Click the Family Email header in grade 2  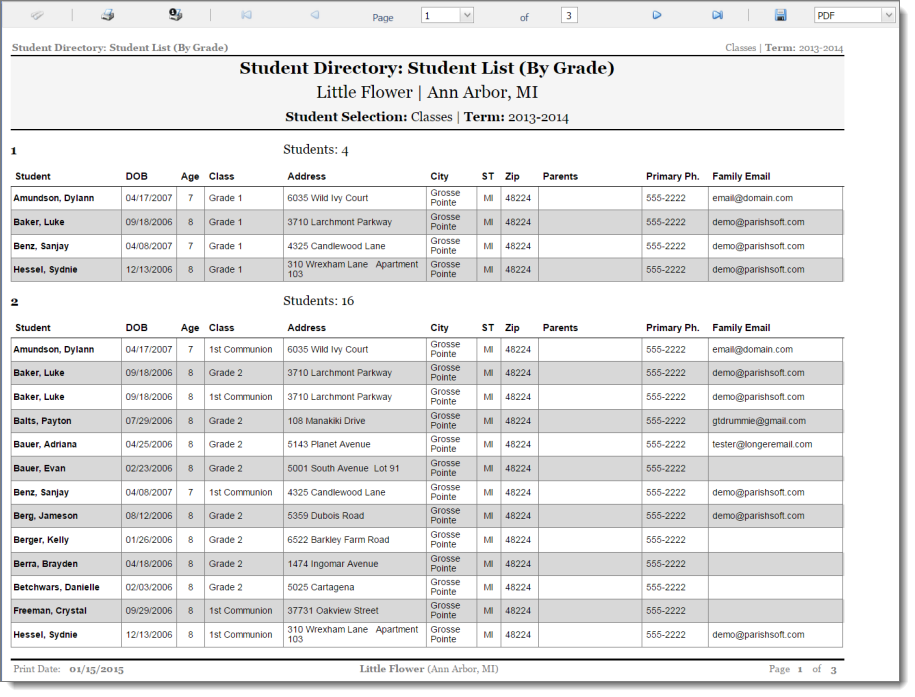tap(741, 327)
